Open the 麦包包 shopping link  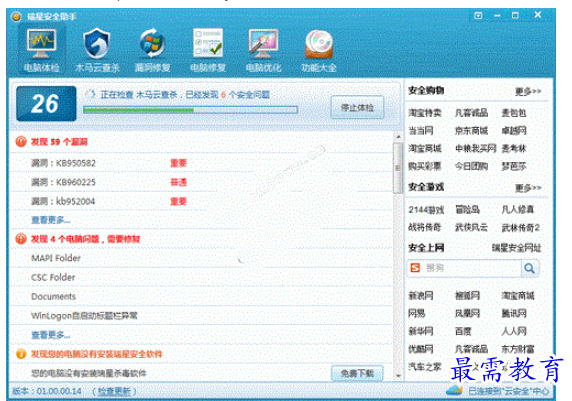coord(514,113)
